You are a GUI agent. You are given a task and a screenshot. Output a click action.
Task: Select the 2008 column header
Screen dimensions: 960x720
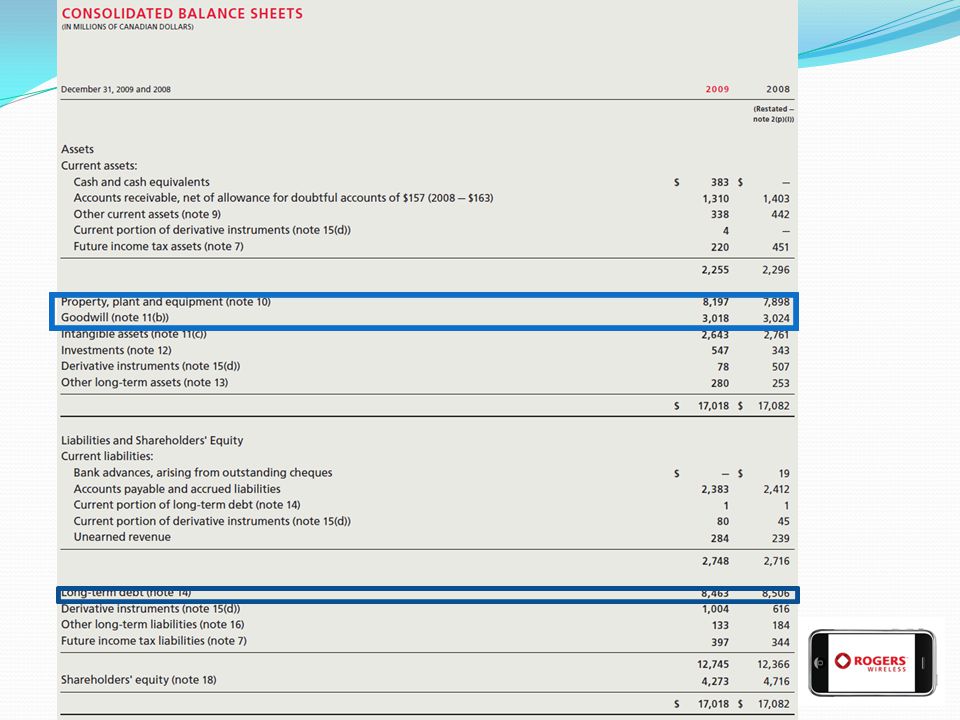tap(778, 89)
